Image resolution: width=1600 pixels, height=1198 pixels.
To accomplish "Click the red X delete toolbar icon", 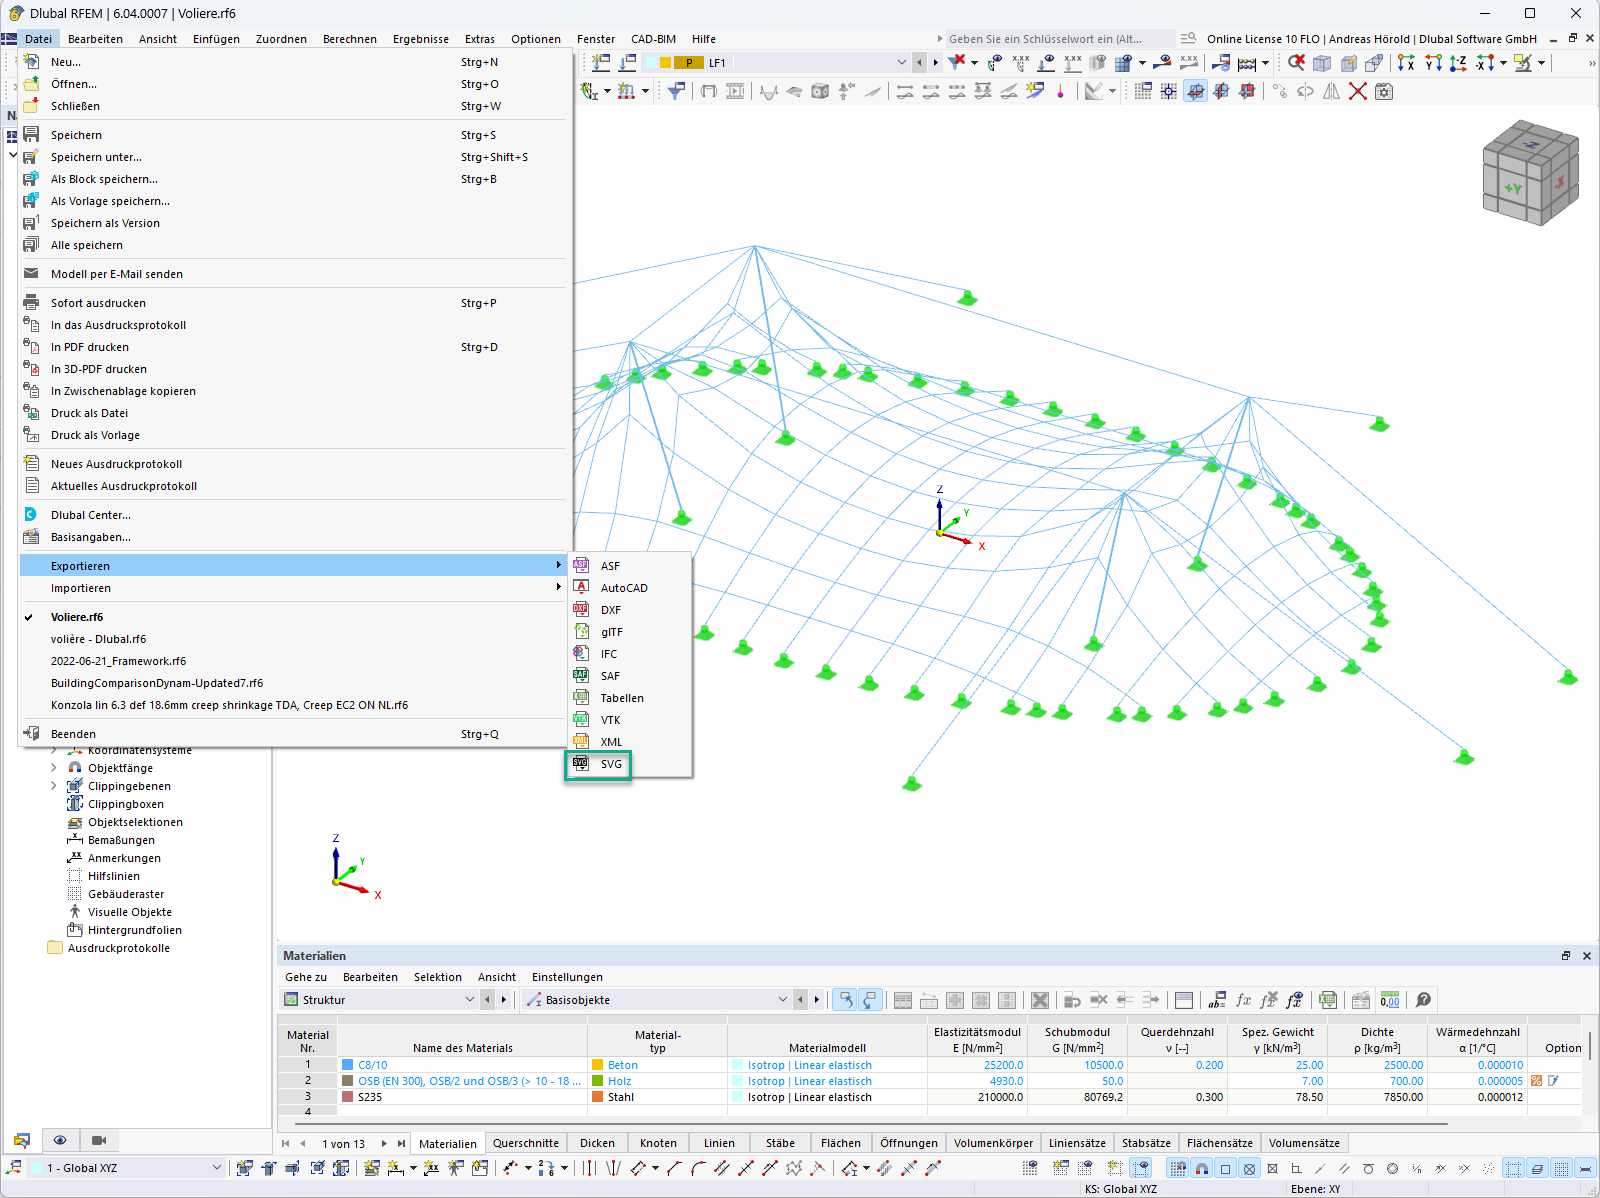I will [x=1358, y=91].
